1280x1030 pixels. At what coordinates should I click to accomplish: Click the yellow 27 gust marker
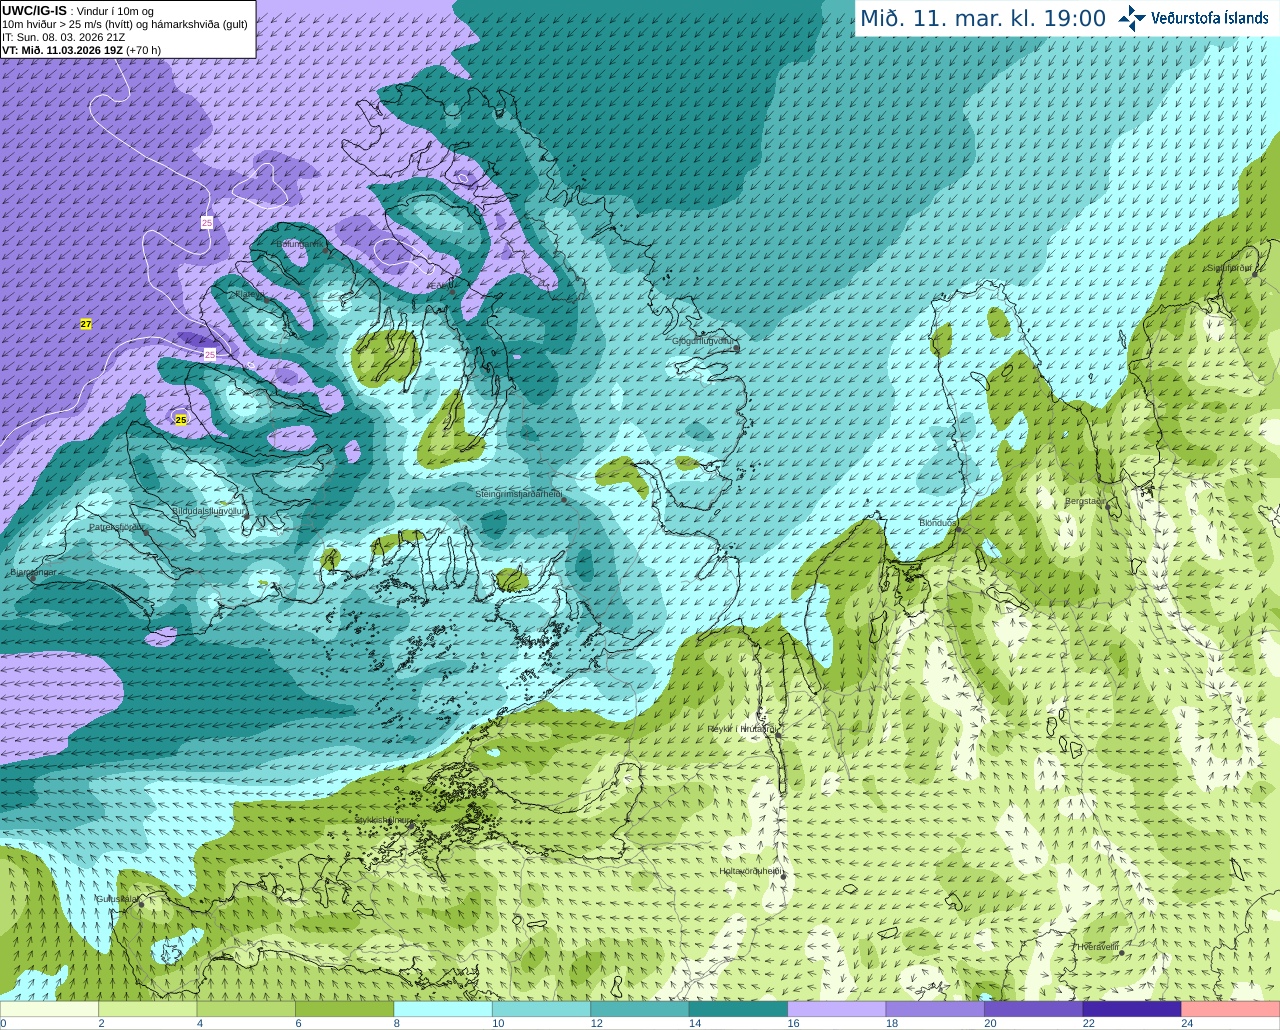(x=86, y=324)
